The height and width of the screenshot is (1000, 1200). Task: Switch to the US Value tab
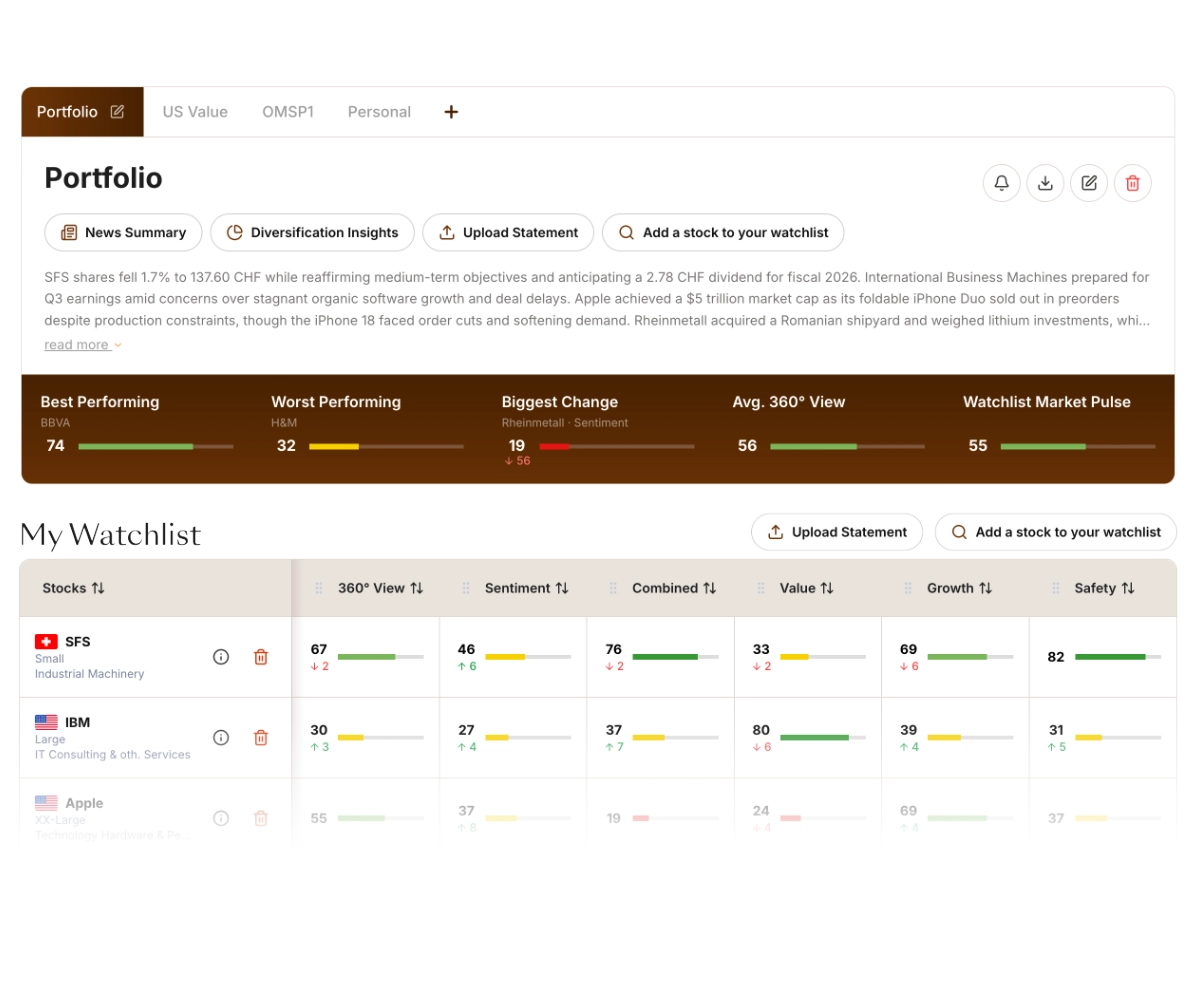pos(195,112)
